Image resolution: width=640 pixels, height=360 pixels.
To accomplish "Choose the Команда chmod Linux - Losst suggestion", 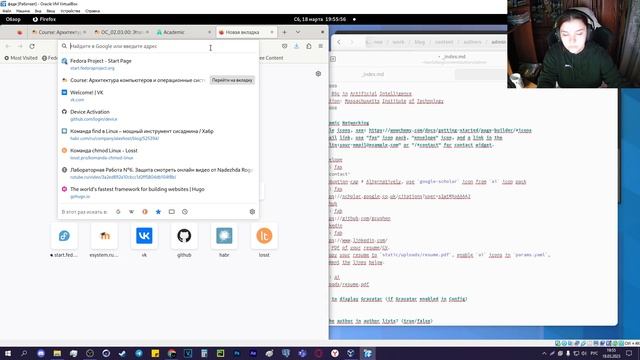I will coord(158,154).
